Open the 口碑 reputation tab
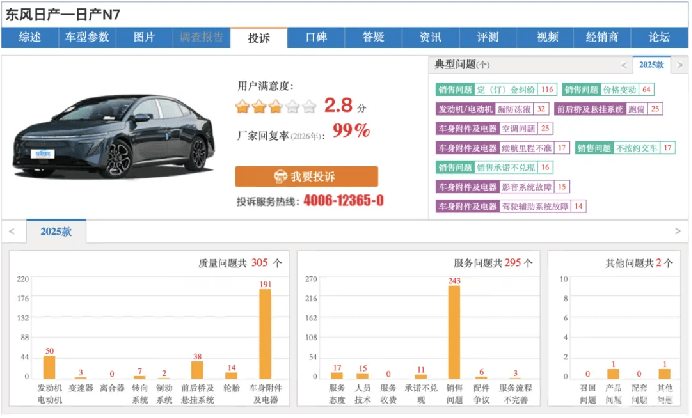This screenshot has height=418, width=692. pos(316,38)
